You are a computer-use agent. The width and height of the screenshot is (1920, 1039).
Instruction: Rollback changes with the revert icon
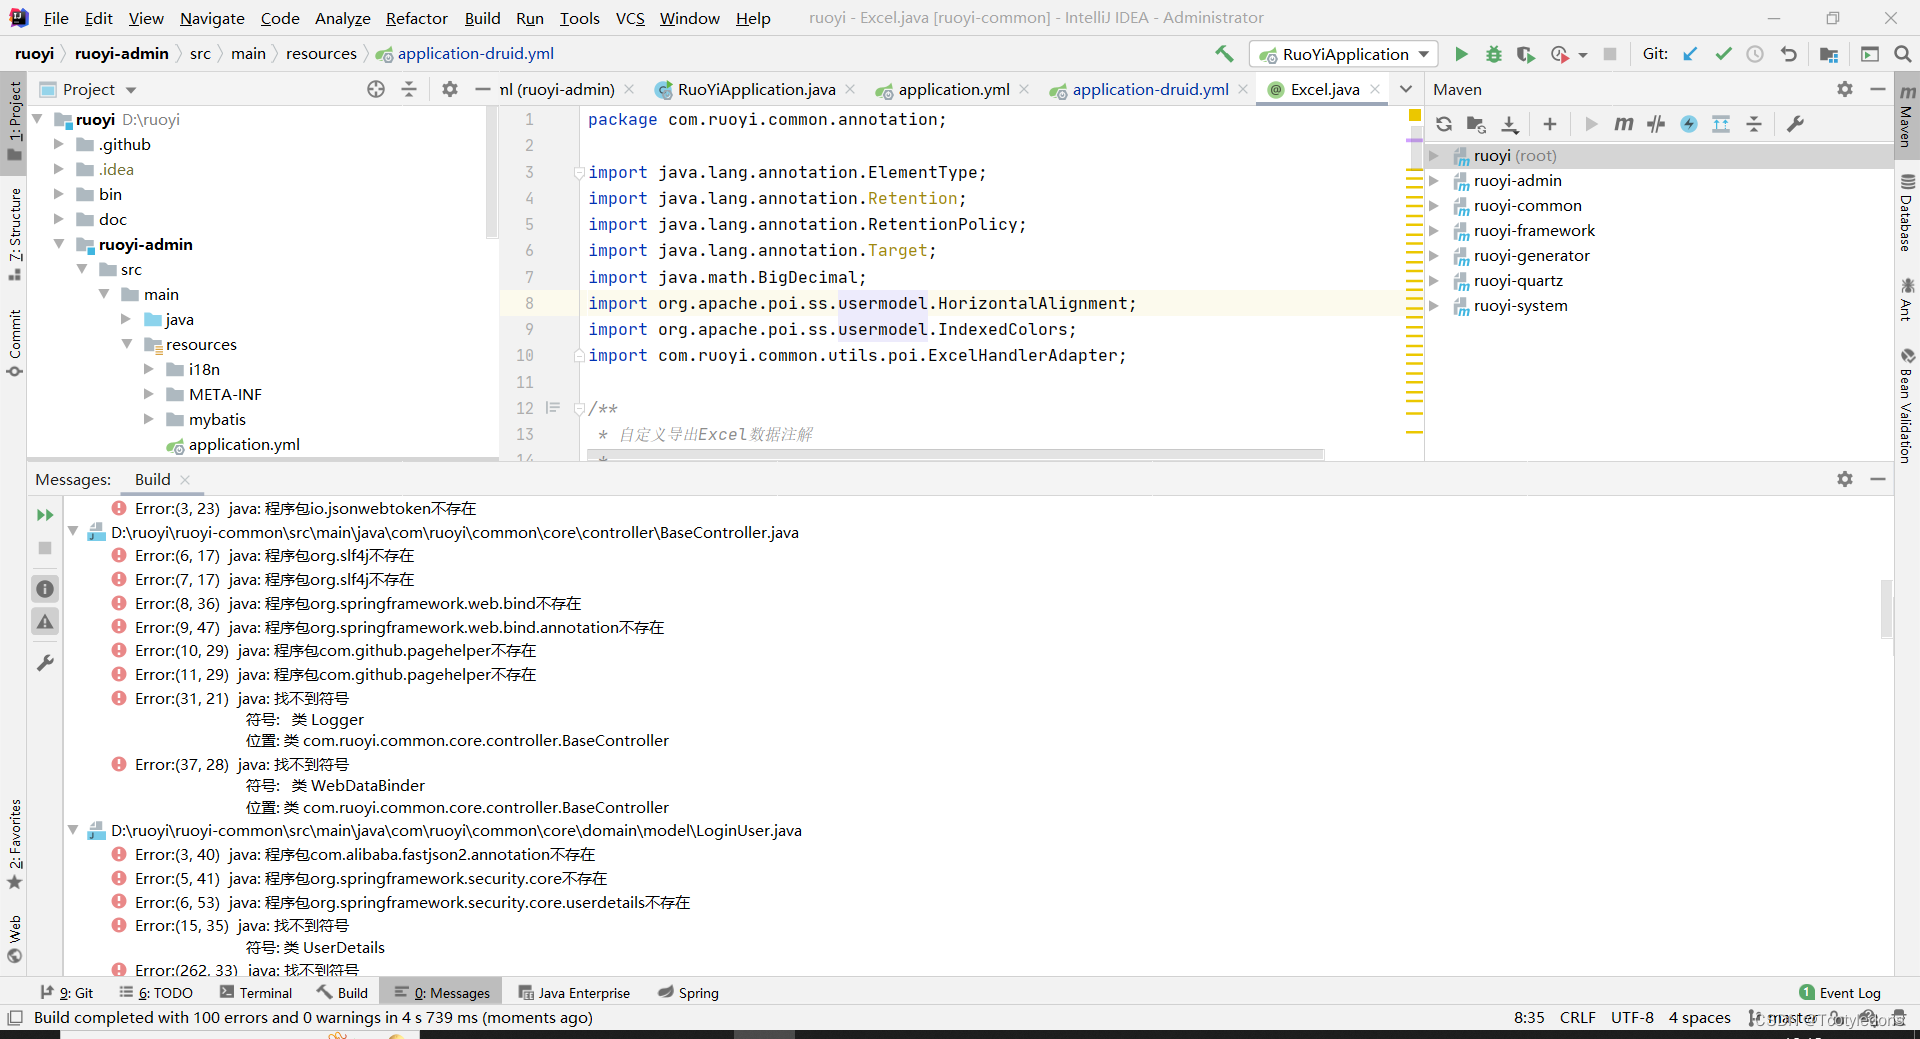click(1788, 54)
